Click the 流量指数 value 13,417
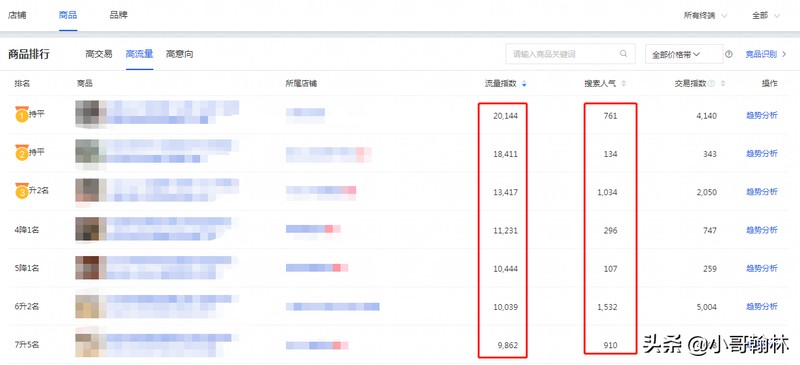The image size is (800, 365). (x=505, y=192)
